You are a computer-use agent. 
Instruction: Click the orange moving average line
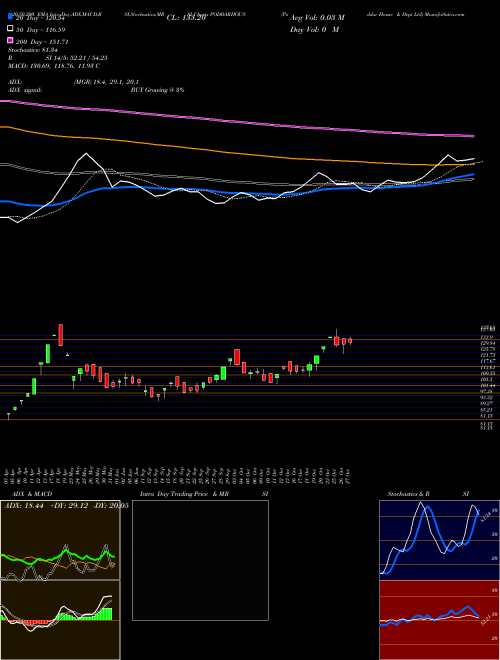[237, 153]
